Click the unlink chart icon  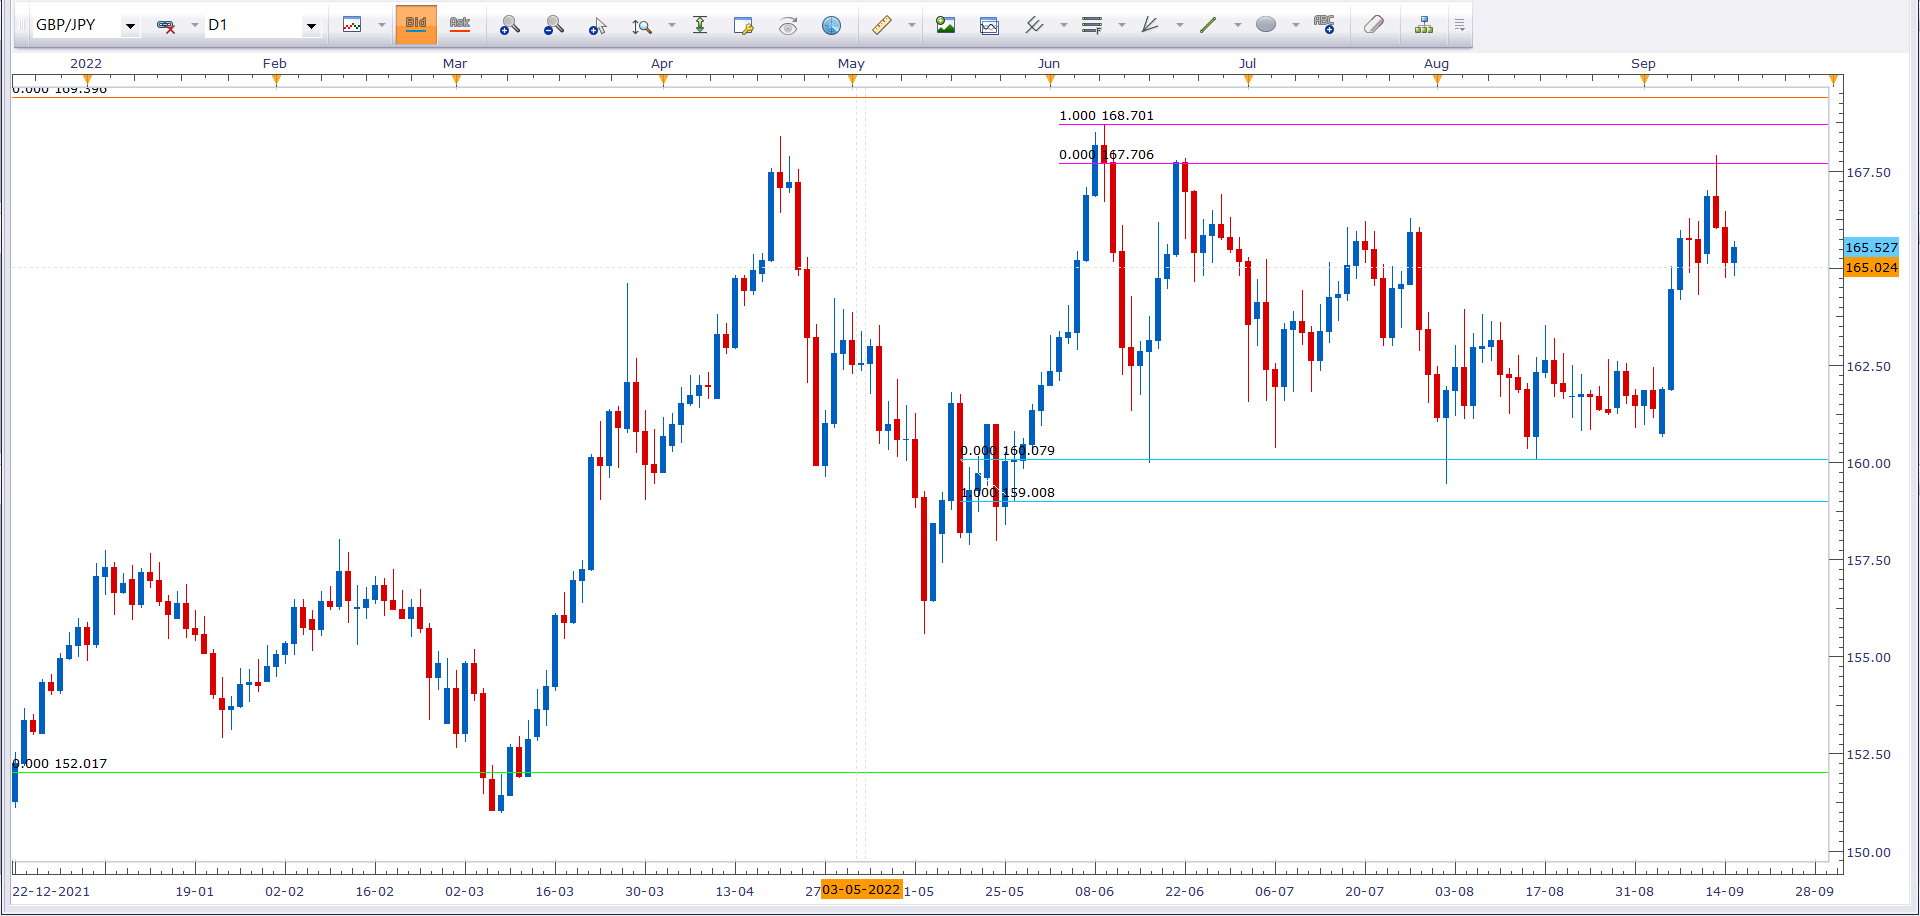coord(167,25)
